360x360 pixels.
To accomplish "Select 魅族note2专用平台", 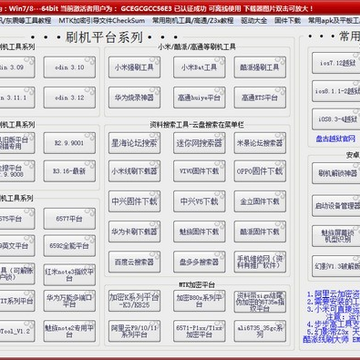I will [x=70, y=331].
